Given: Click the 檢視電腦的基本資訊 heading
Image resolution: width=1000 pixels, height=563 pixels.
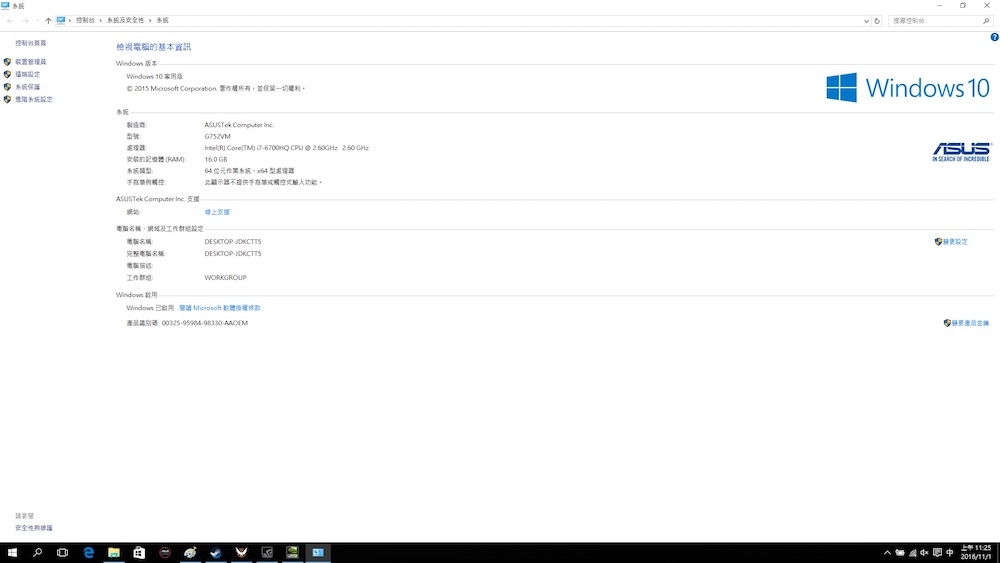Looking at the screenshot, I should [154, 47].
